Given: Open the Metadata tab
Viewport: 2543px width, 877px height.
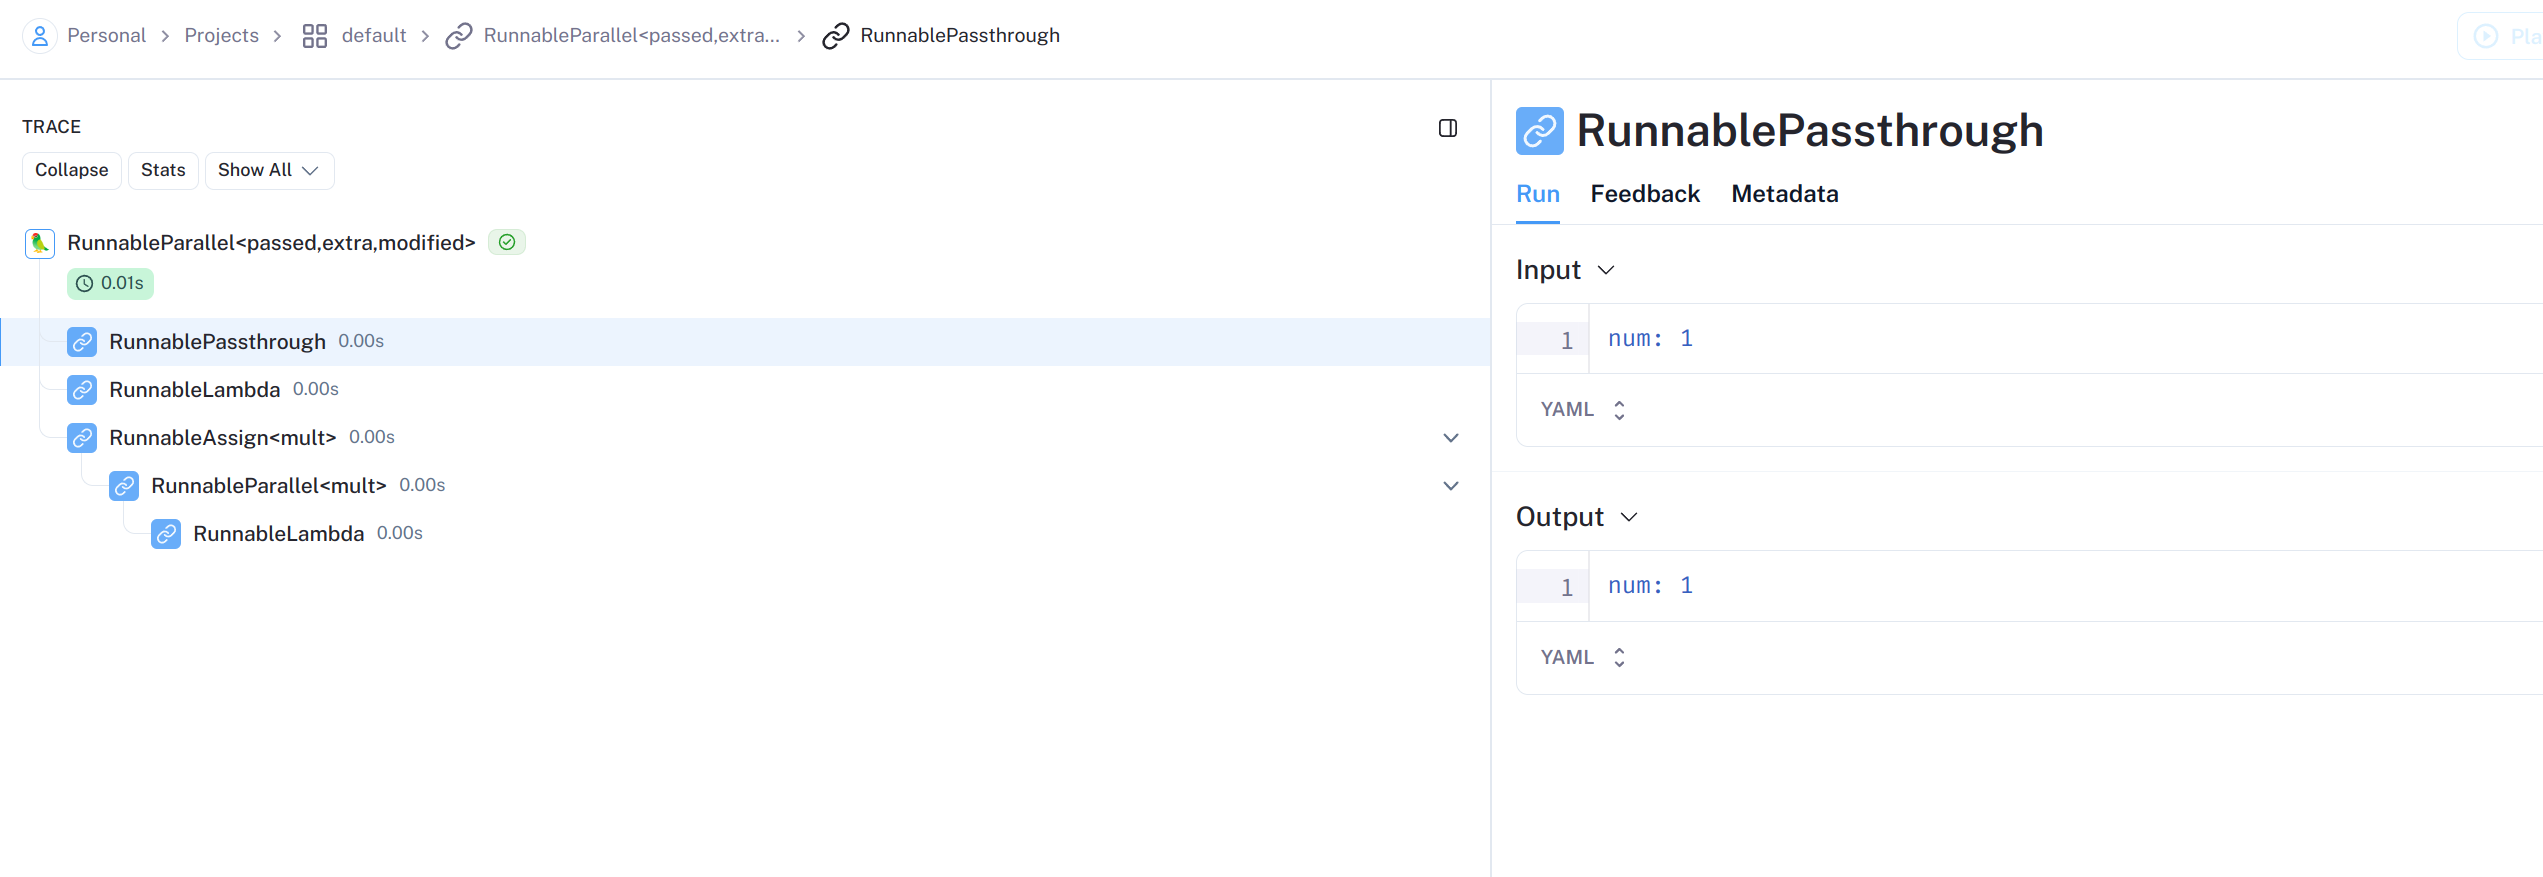Looking at the screenshot, I should point(1784,194).
